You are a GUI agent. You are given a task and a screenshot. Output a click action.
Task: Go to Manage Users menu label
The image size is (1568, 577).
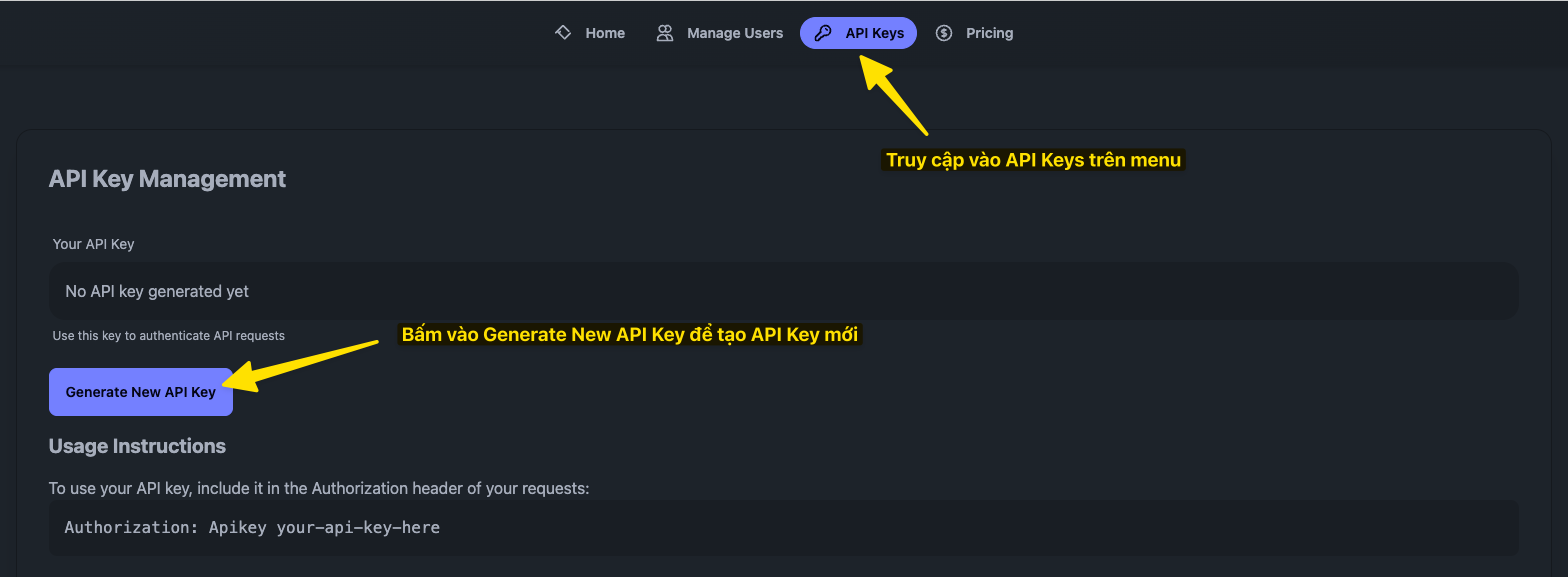(735, 33)
